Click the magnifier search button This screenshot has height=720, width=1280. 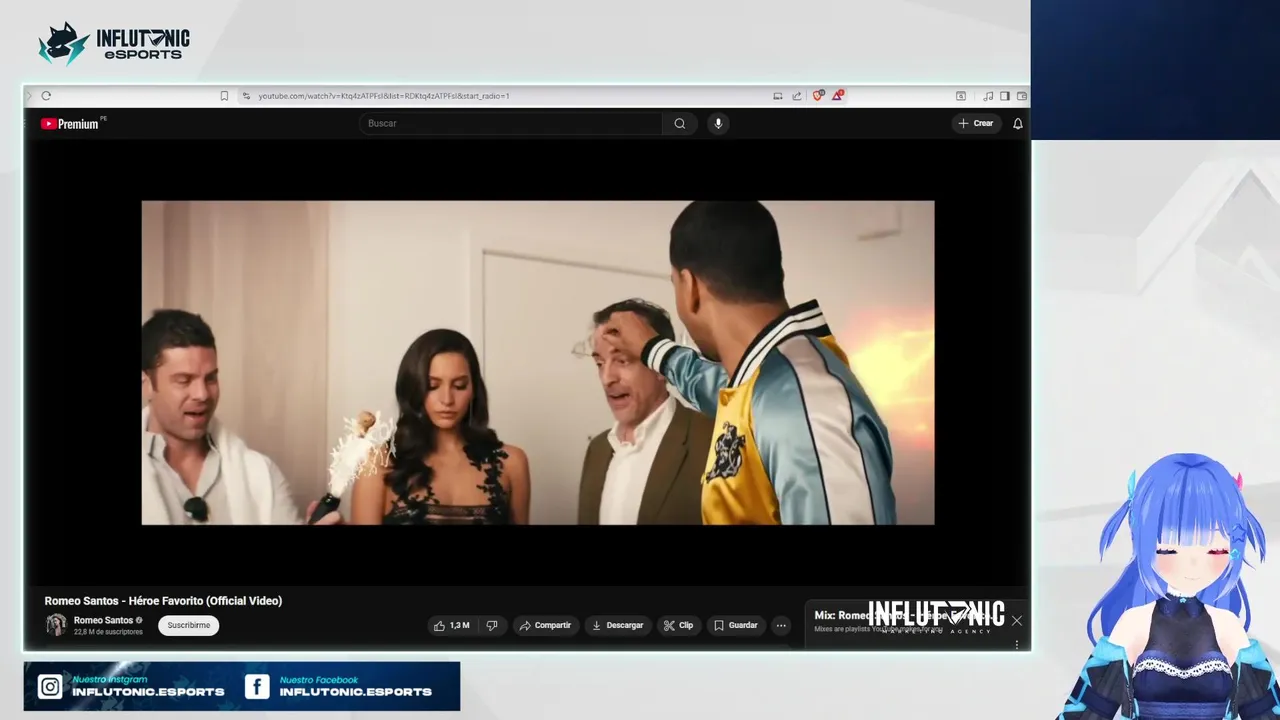click(680, 123)
